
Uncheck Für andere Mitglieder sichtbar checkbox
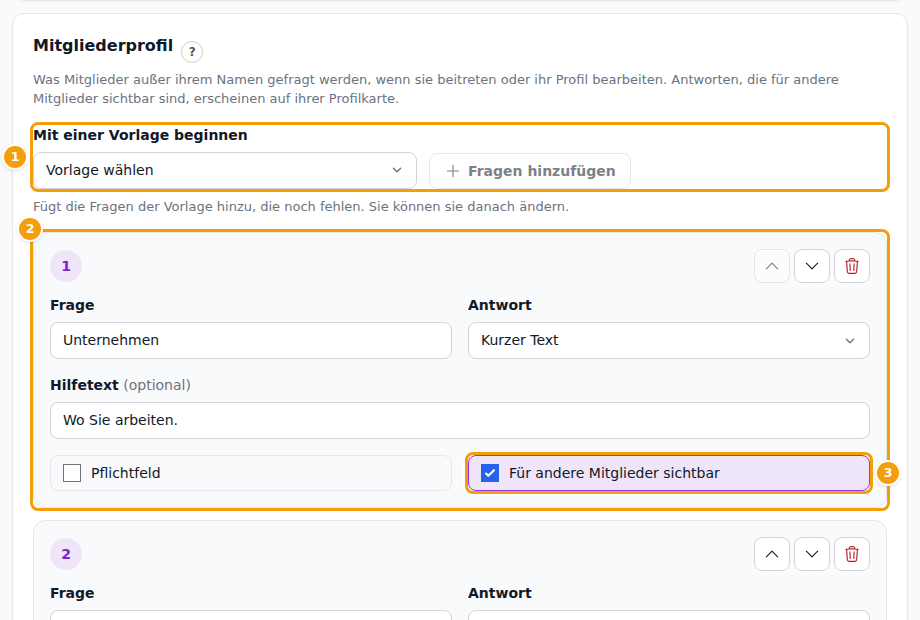489,473
